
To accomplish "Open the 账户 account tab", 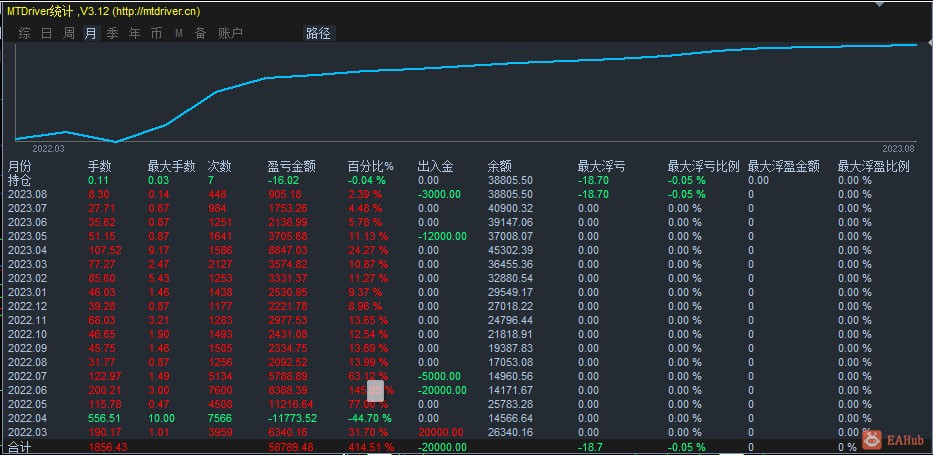I will [x=230, y=33].
